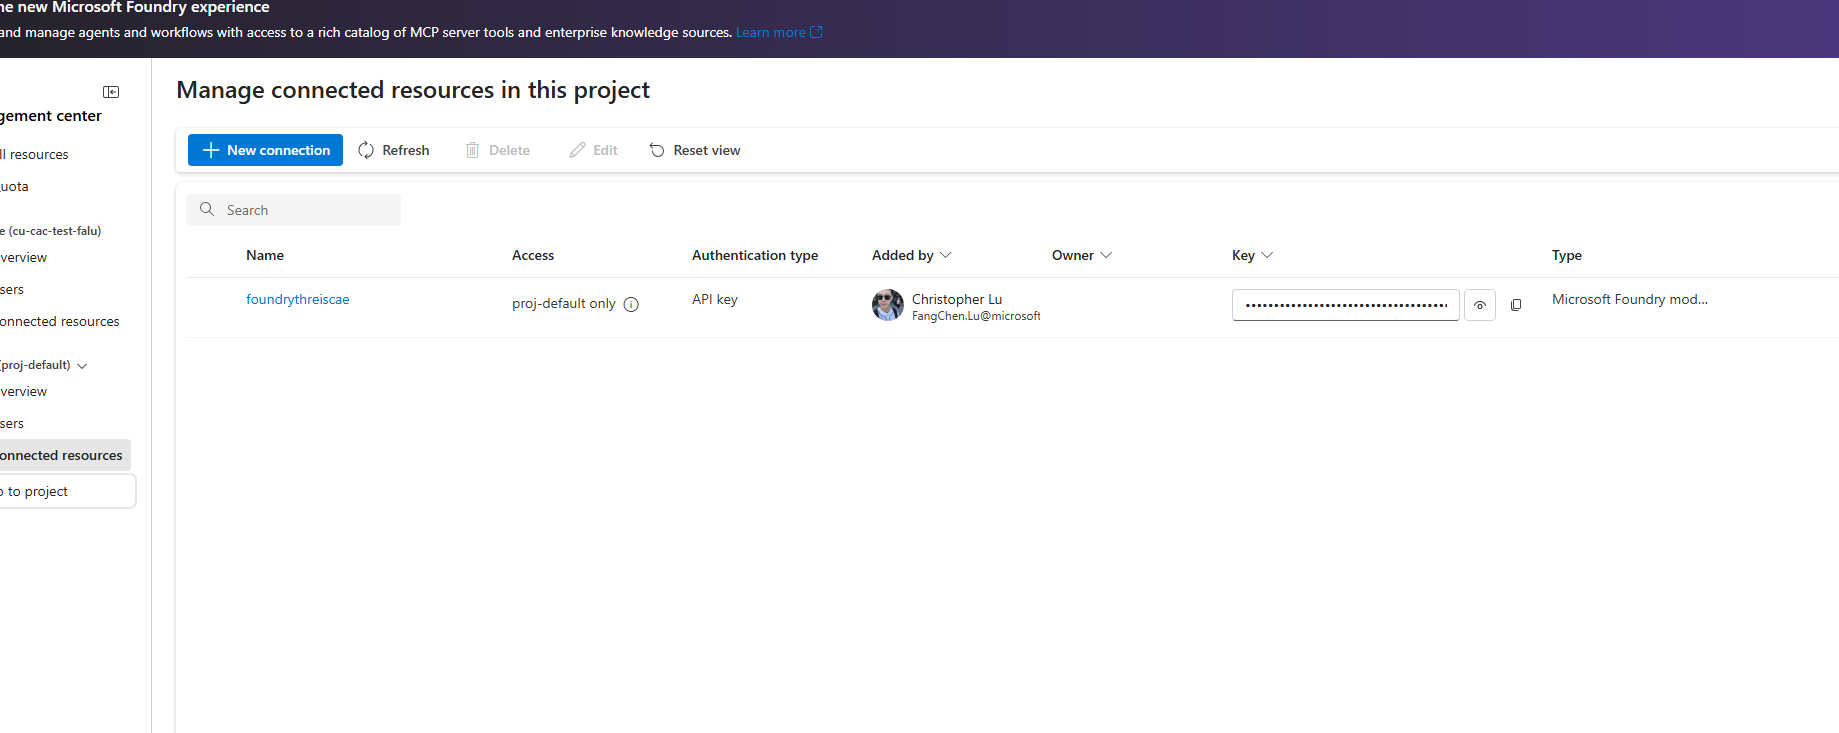
Task: Open Overview under proj-default
Action: click(x=24, y=391)
